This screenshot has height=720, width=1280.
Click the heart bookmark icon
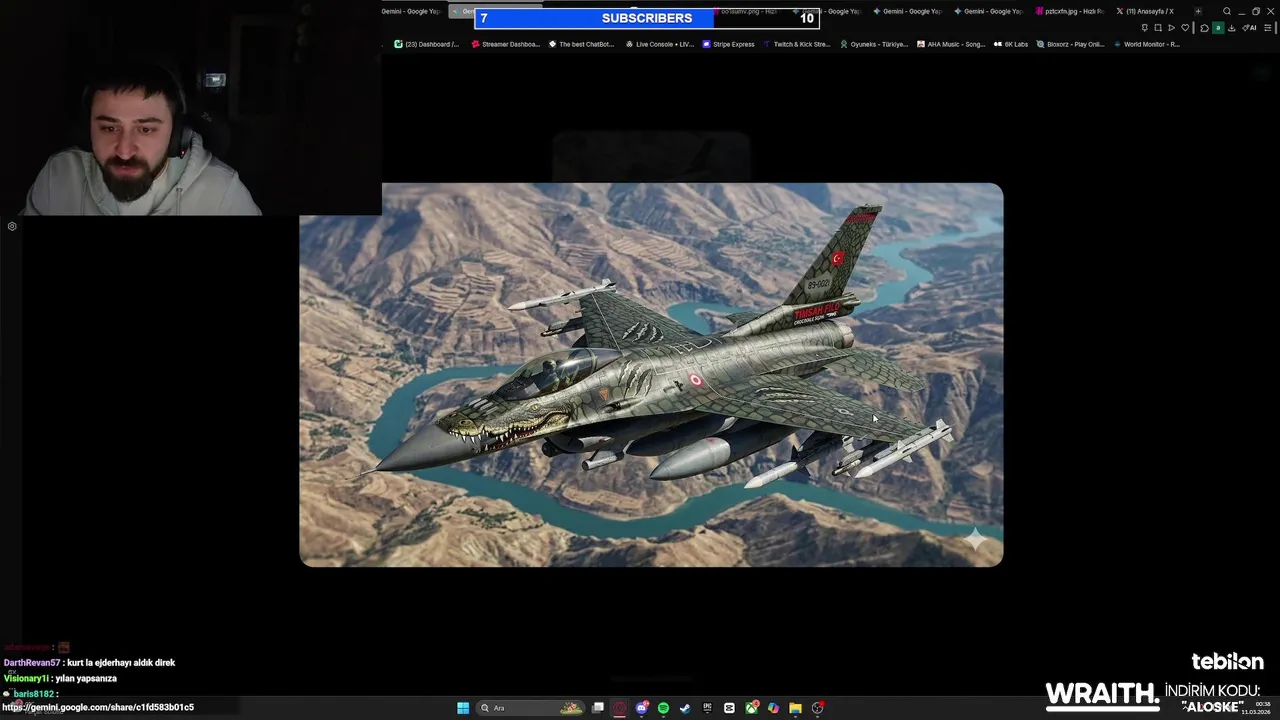pyautogui.click(x=1185, y=28)
